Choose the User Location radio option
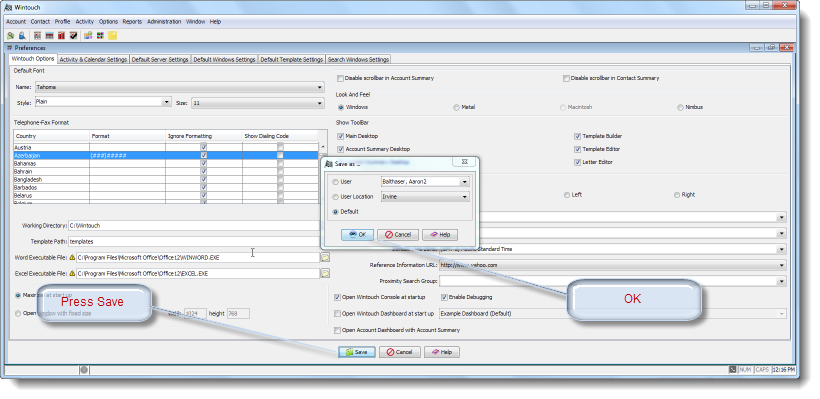Image resolution: width=820 pixels, height=399 pixels. [x=335, y=197]
